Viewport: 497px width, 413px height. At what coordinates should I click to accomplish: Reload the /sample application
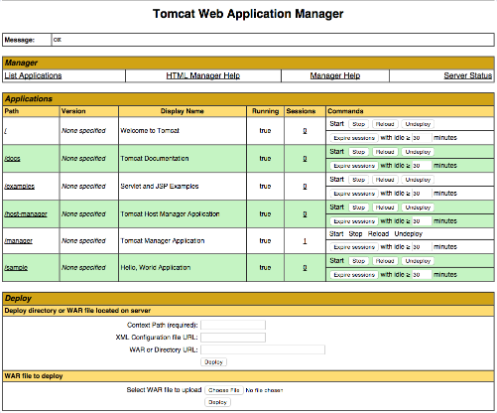[x=385, y=261]
